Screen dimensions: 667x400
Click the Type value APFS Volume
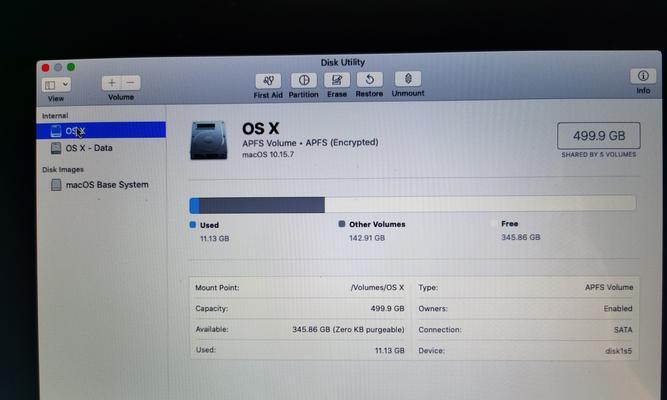609,288
